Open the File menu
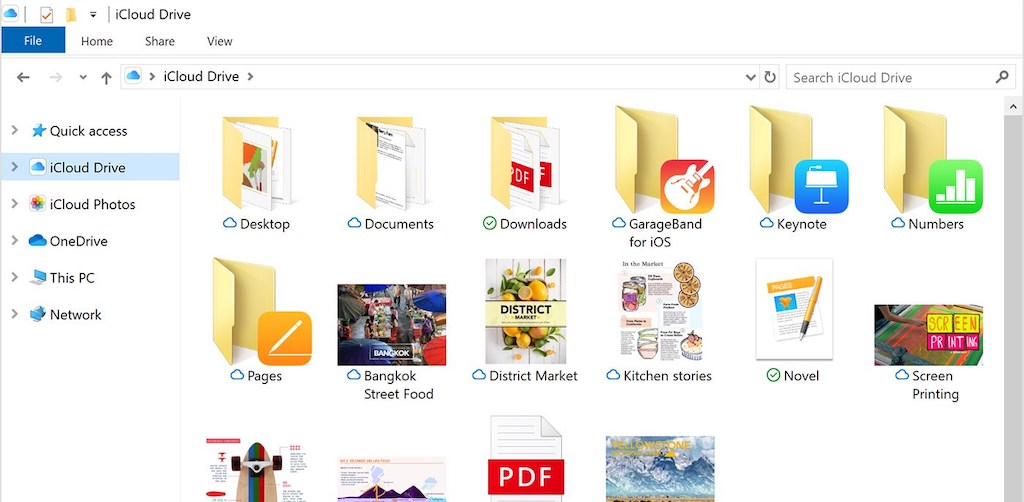Image resolution: width=1024 pixels, height=502 pixels. click(x=33, y=41)
